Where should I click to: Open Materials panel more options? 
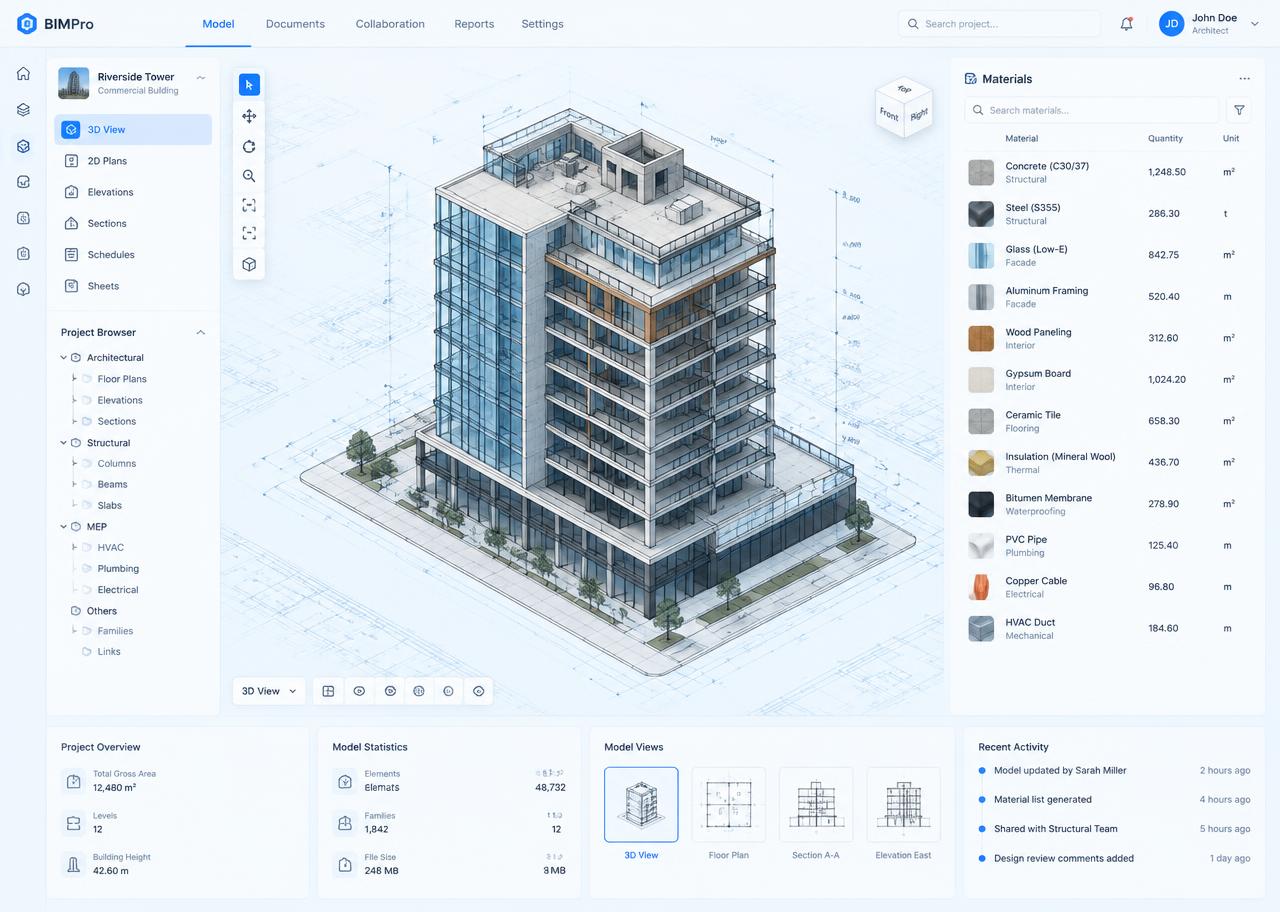1244,79
